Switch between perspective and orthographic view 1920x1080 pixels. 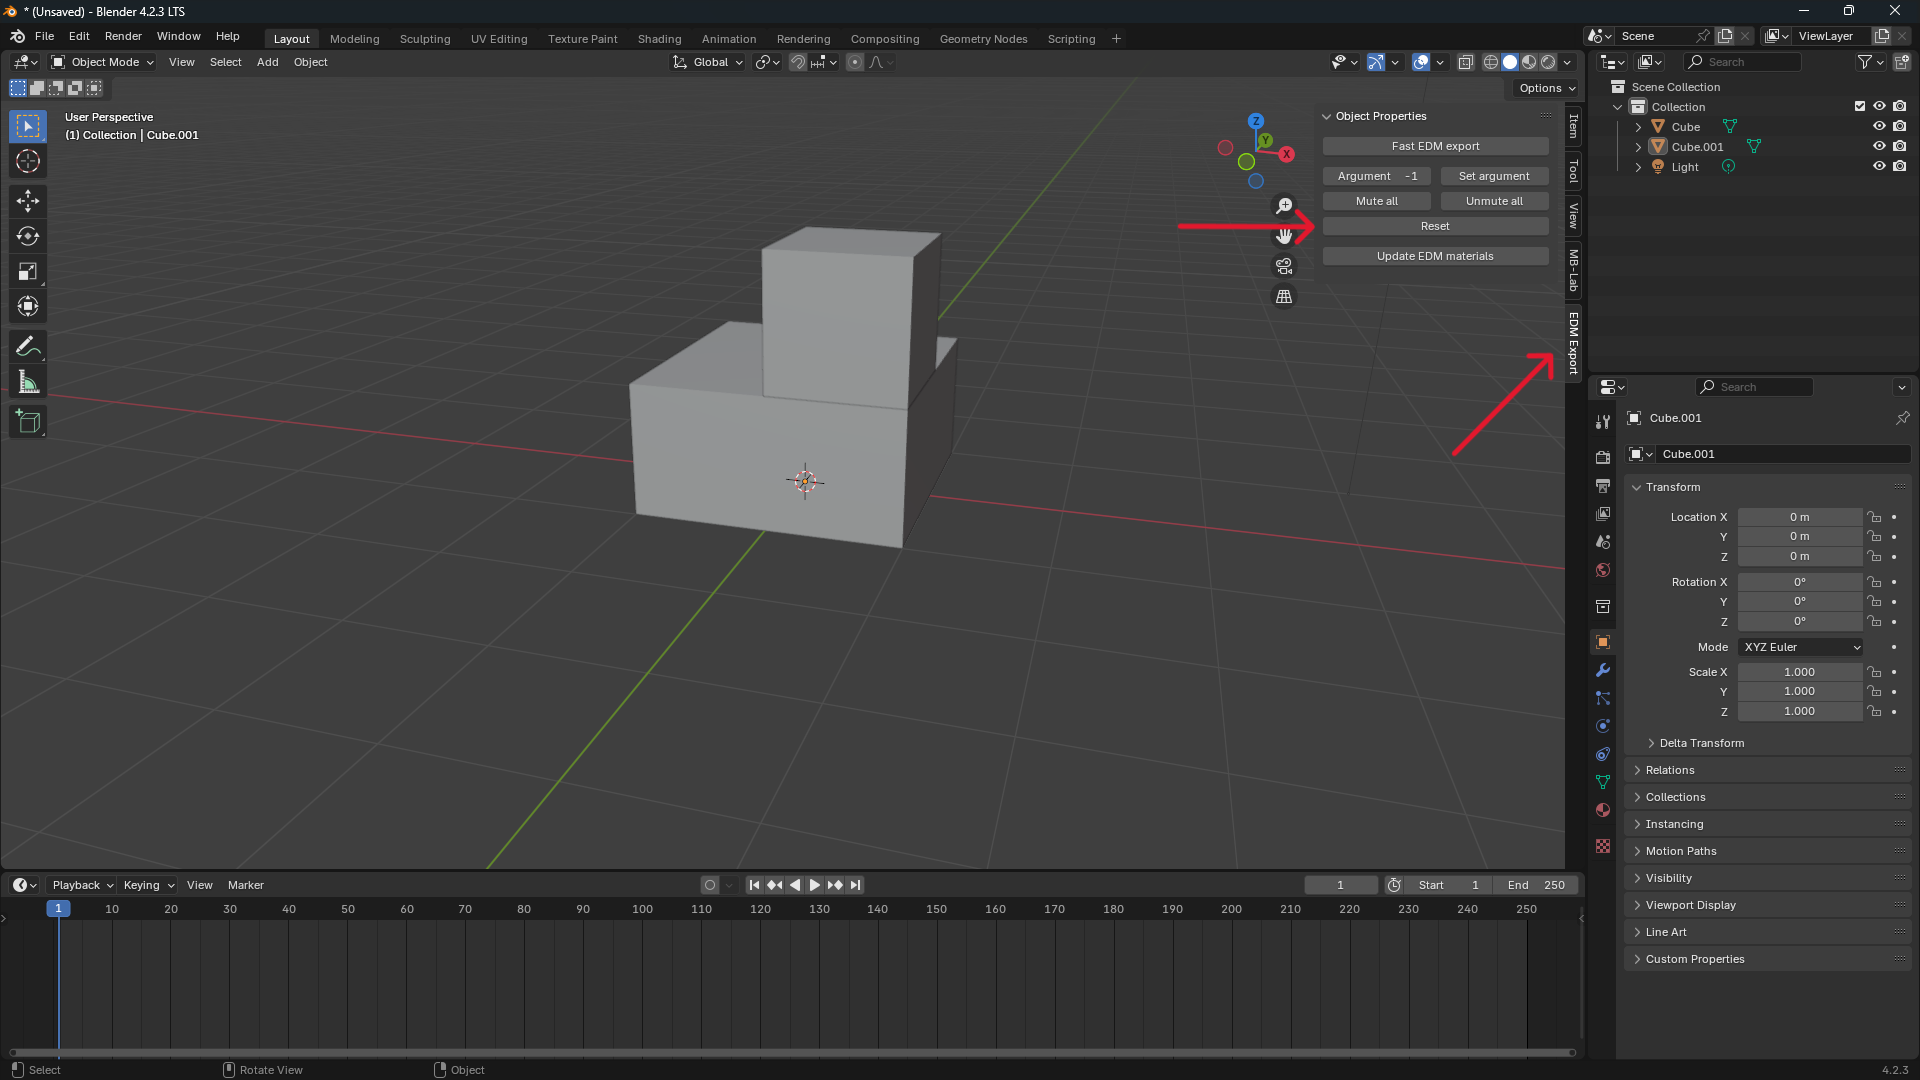[1284, 297]
